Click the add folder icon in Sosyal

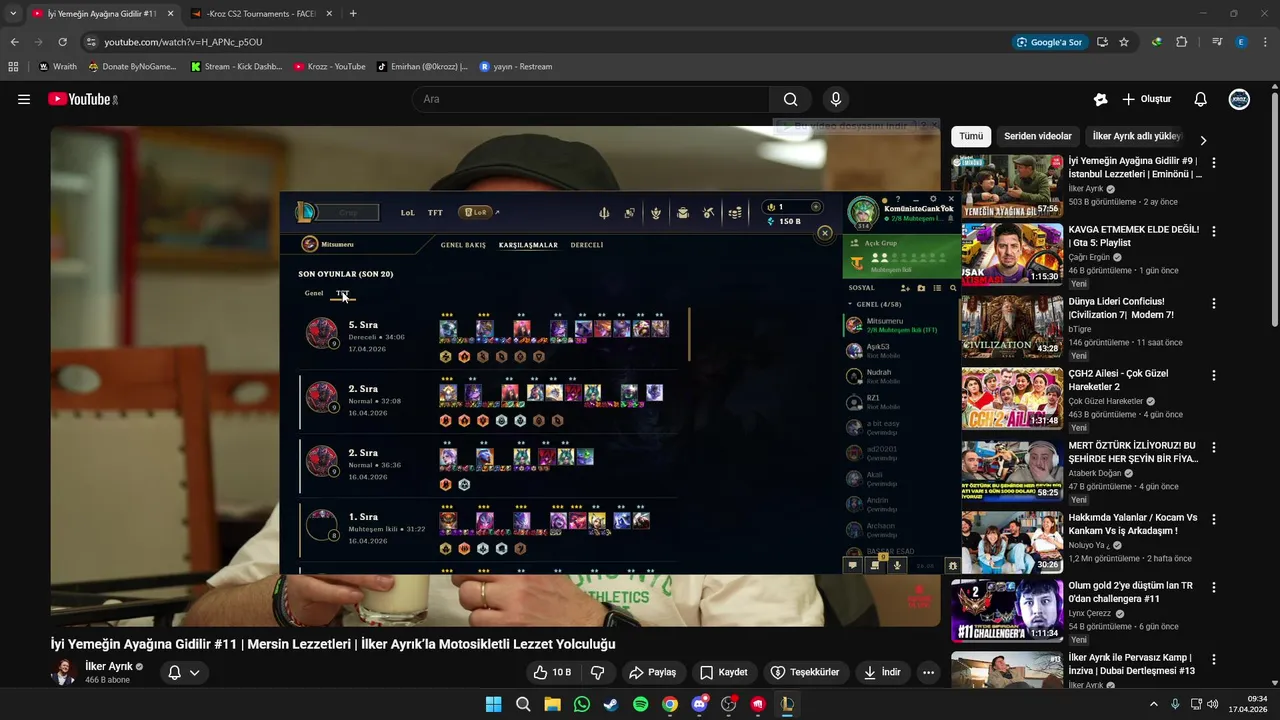[921, 288]
